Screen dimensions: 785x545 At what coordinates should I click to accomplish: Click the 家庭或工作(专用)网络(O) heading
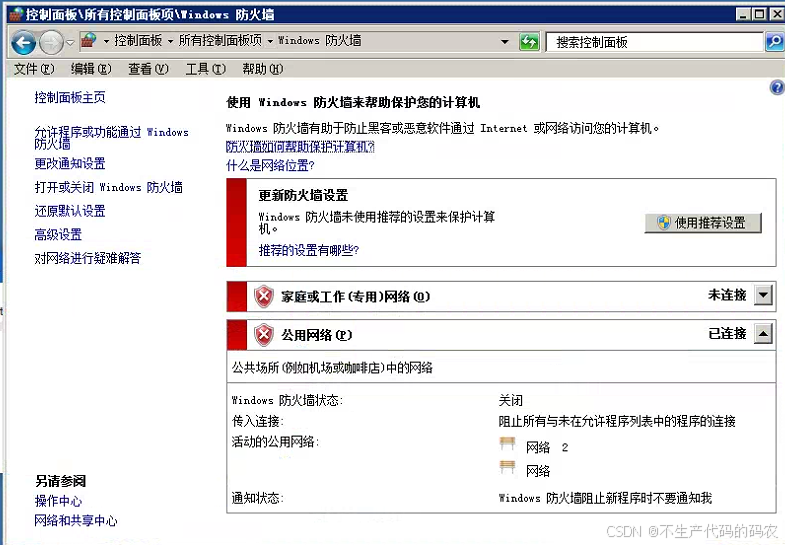[355, 297]
